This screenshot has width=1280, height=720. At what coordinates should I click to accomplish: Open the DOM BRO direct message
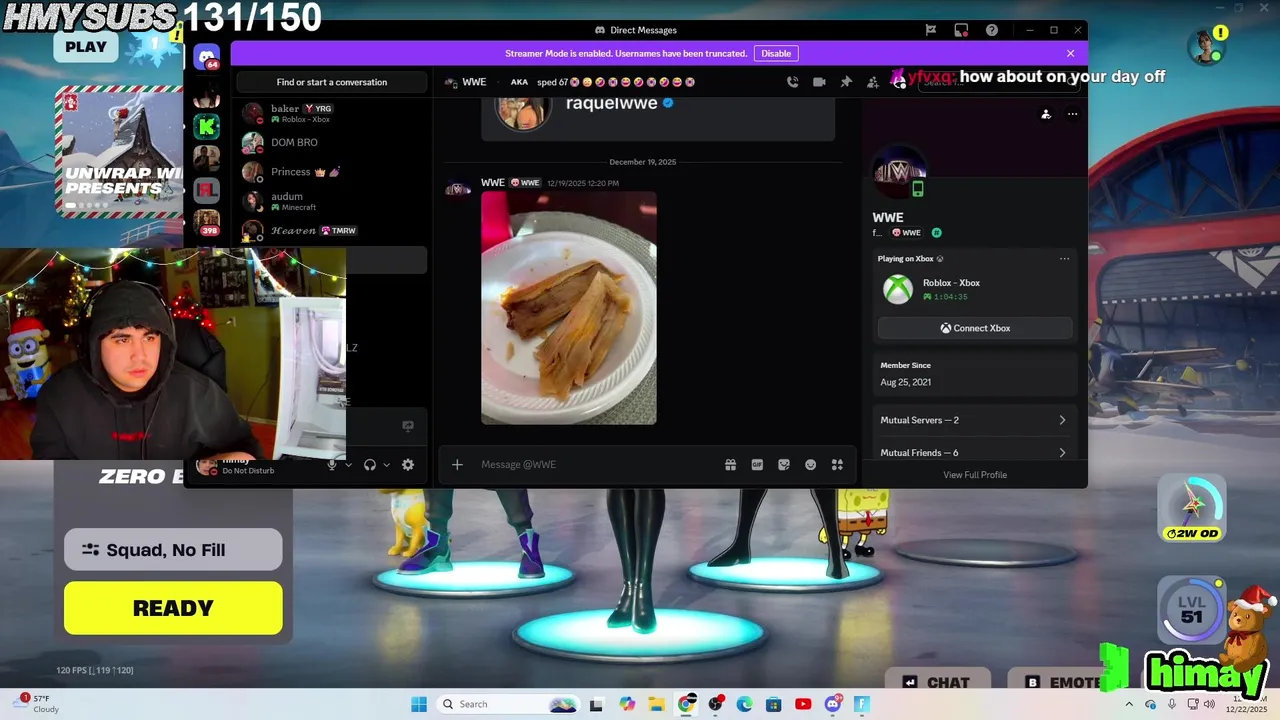tap(332, 142)
